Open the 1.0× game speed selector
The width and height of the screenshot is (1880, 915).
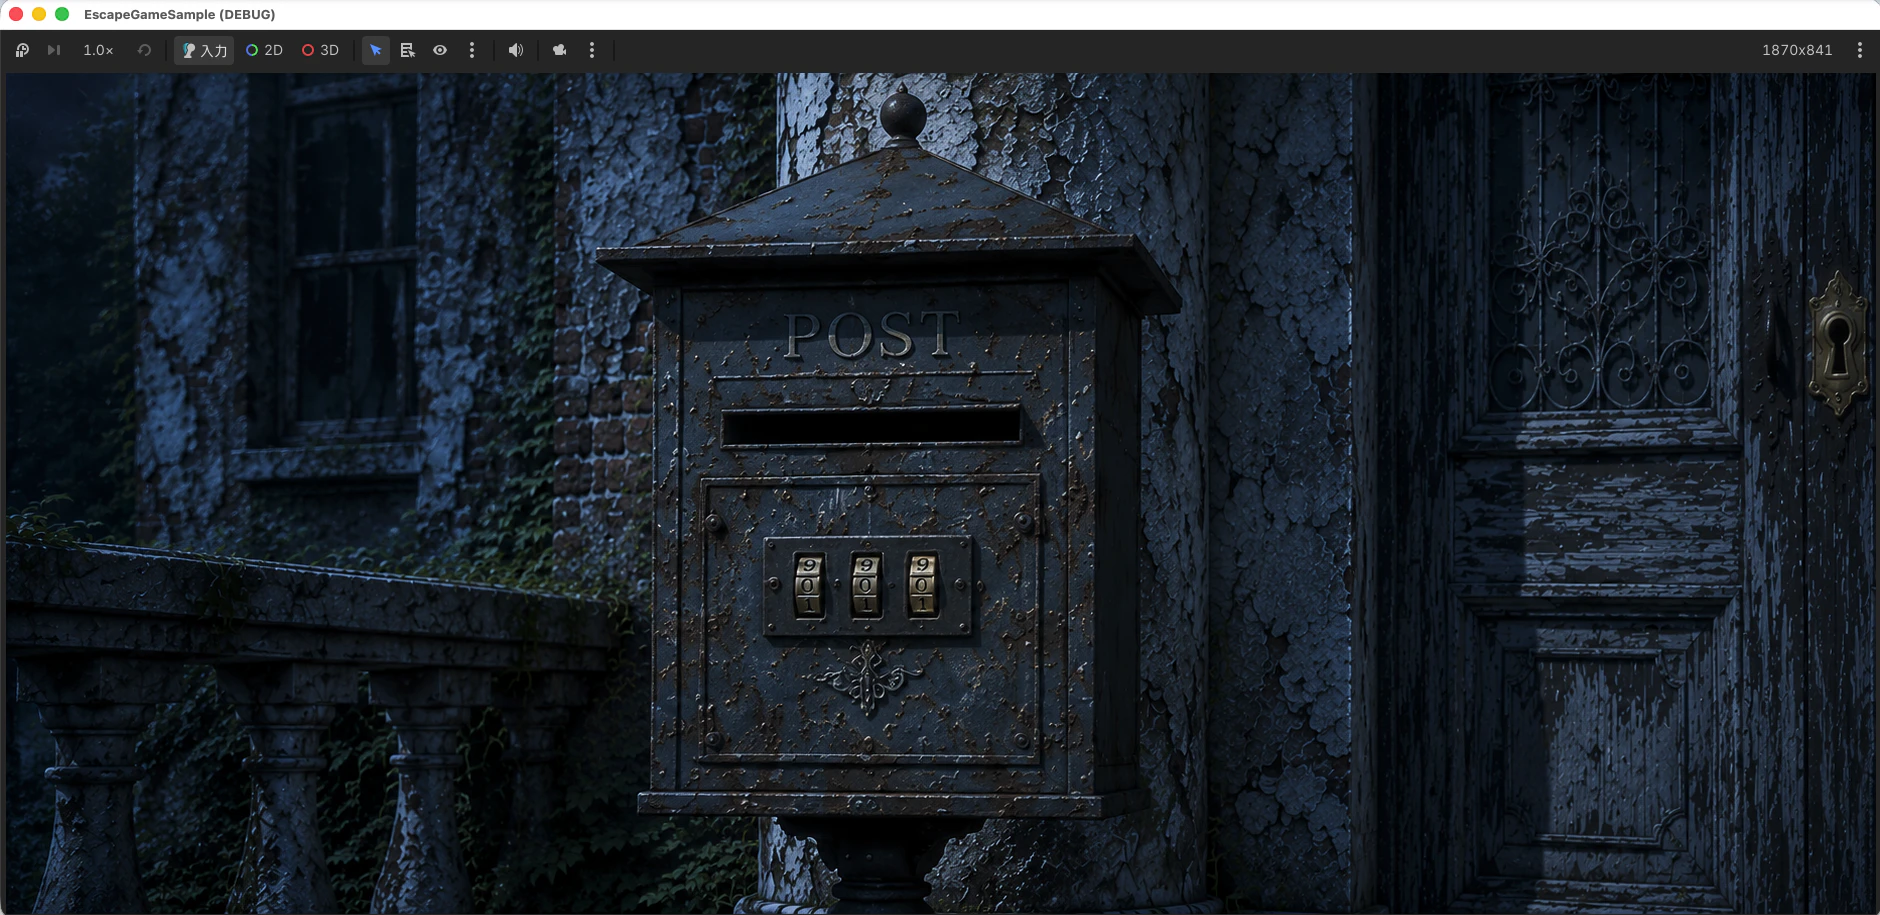98,50
